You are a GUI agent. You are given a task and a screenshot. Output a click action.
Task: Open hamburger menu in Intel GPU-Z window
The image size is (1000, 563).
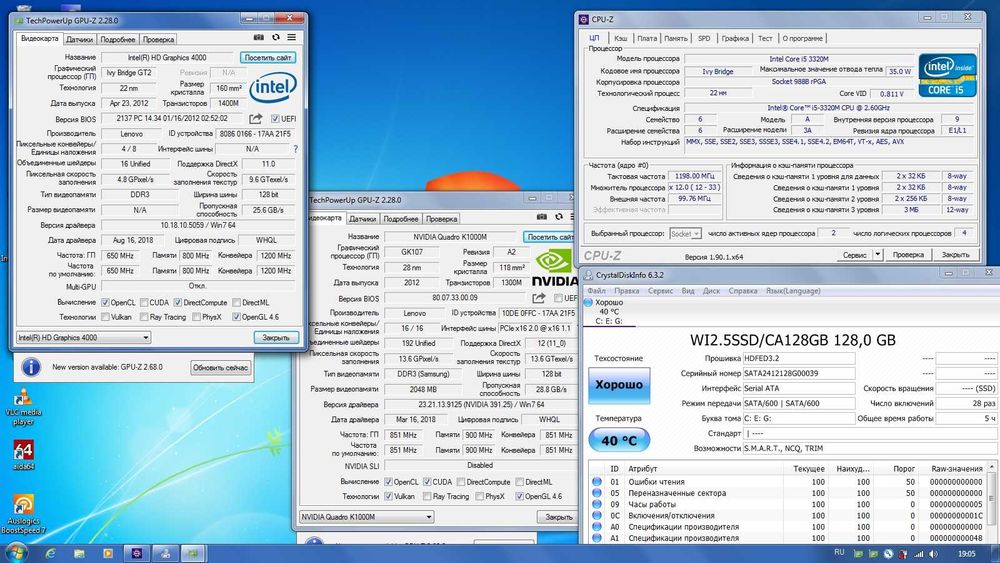(x=291, y=38)
